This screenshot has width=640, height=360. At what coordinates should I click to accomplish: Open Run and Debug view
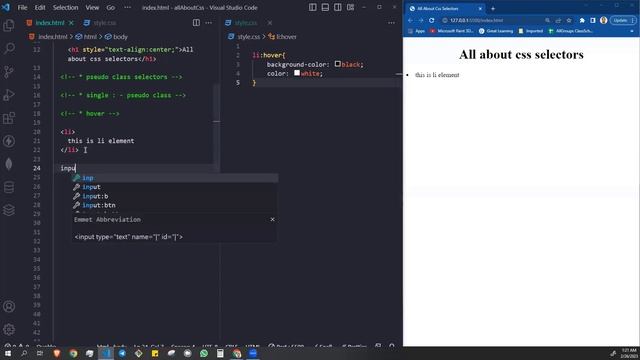(x=9, y=95)
